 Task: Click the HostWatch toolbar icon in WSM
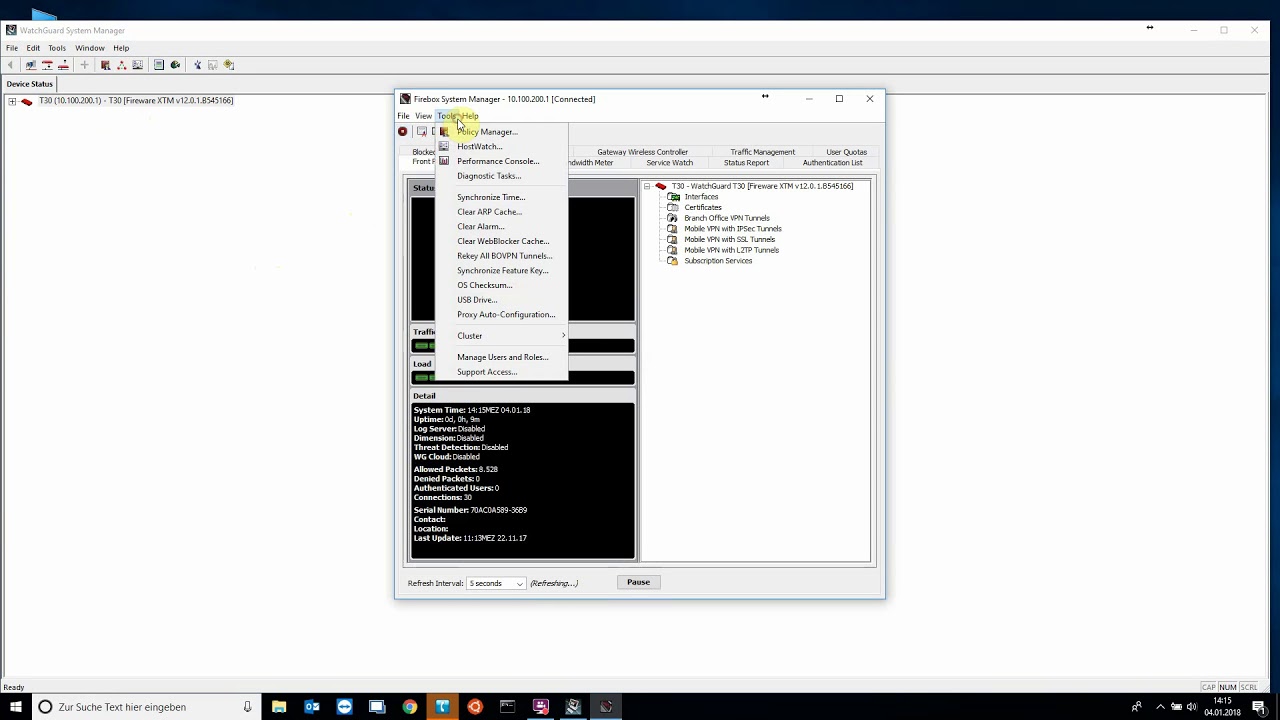137,65
